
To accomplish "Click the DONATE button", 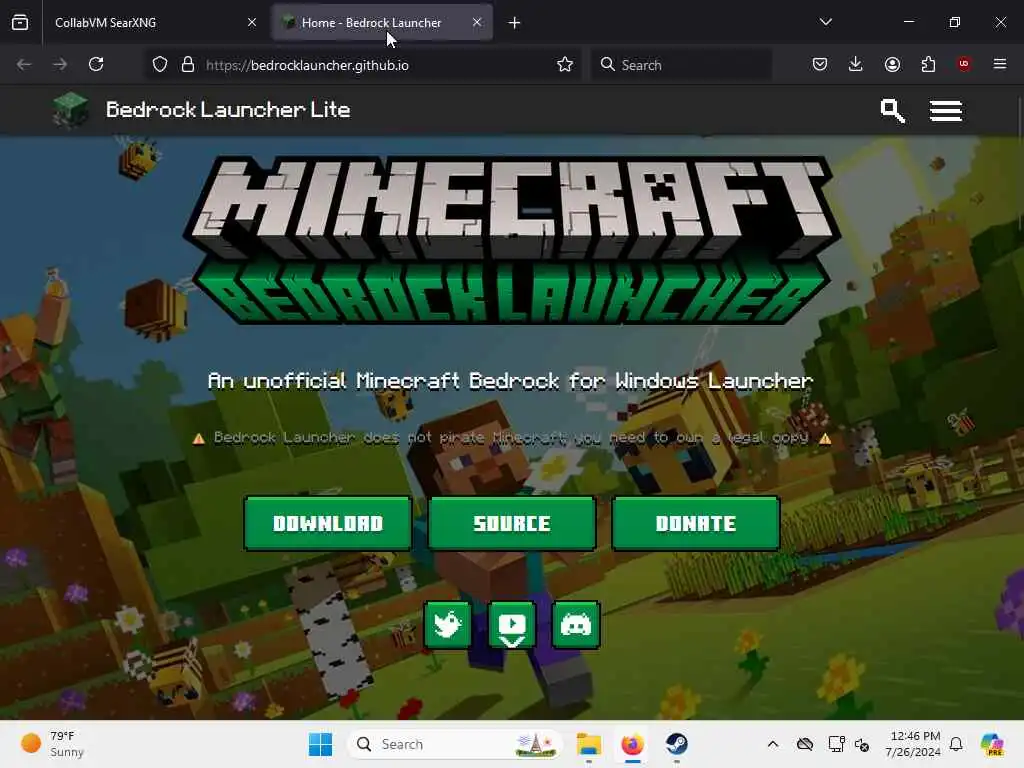I will [696, 523].
